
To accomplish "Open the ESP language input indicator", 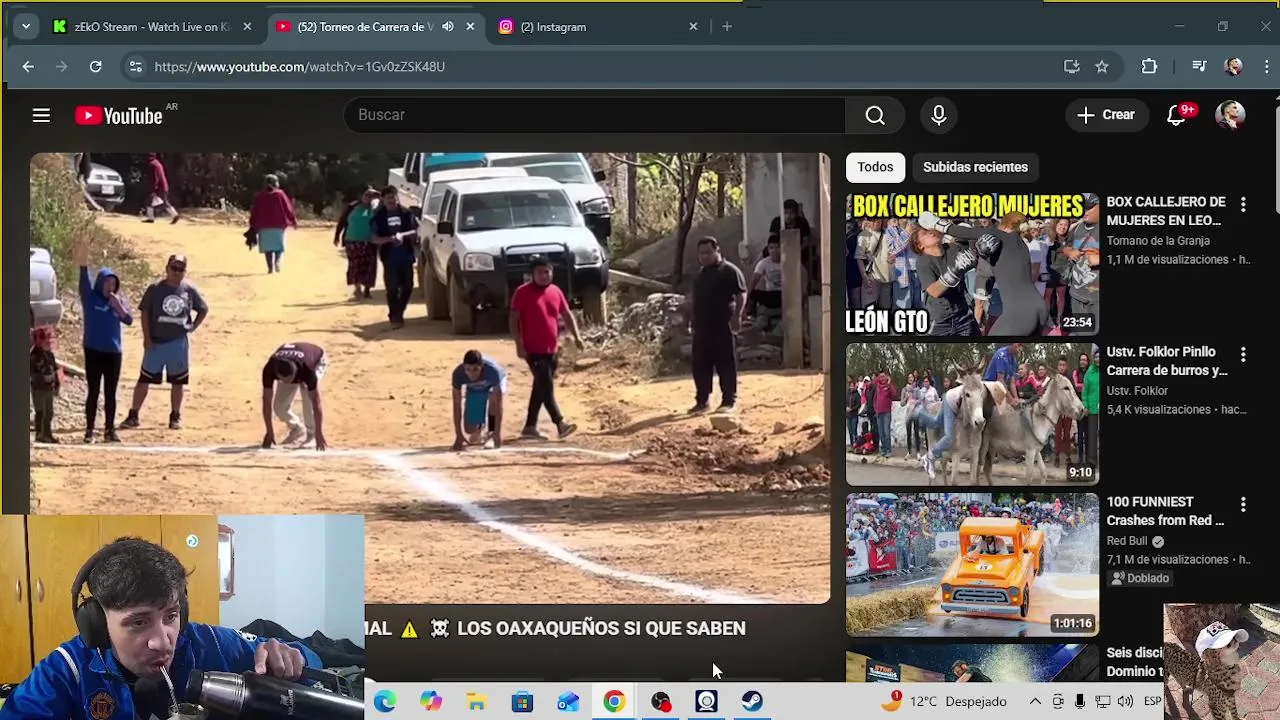I will point(1153,702).
